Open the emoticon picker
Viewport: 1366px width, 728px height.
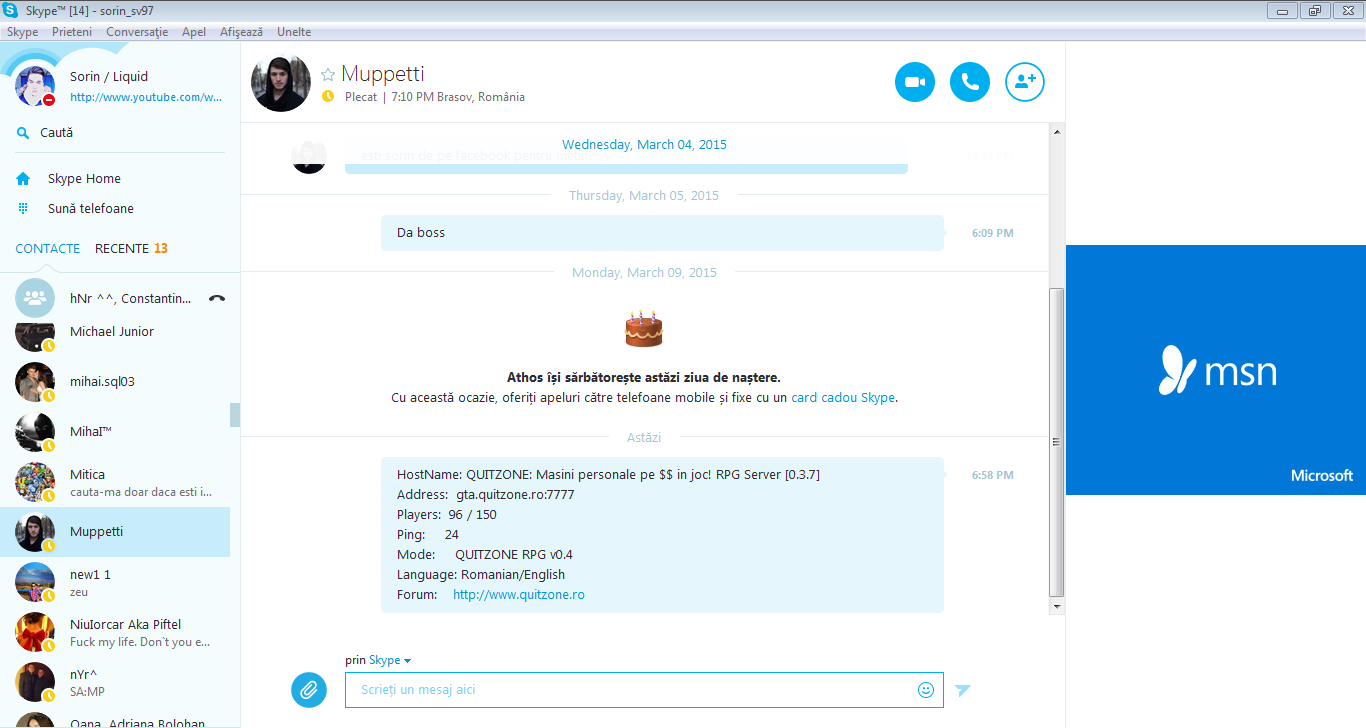(x=926, y=690)
